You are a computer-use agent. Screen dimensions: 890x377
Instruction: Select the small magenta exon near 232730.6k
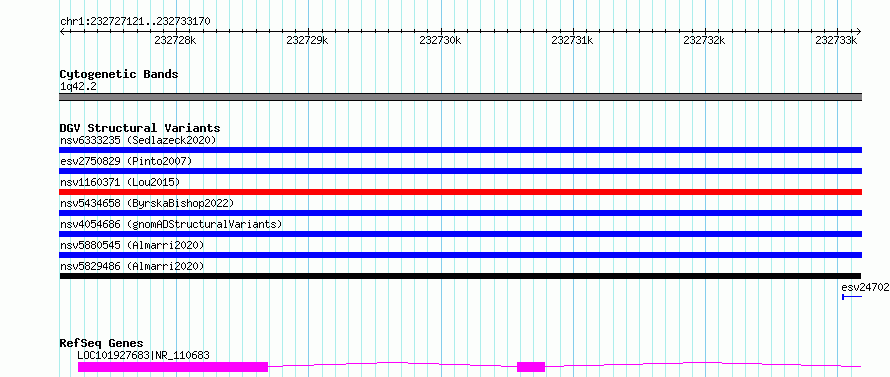coord(531,367)
